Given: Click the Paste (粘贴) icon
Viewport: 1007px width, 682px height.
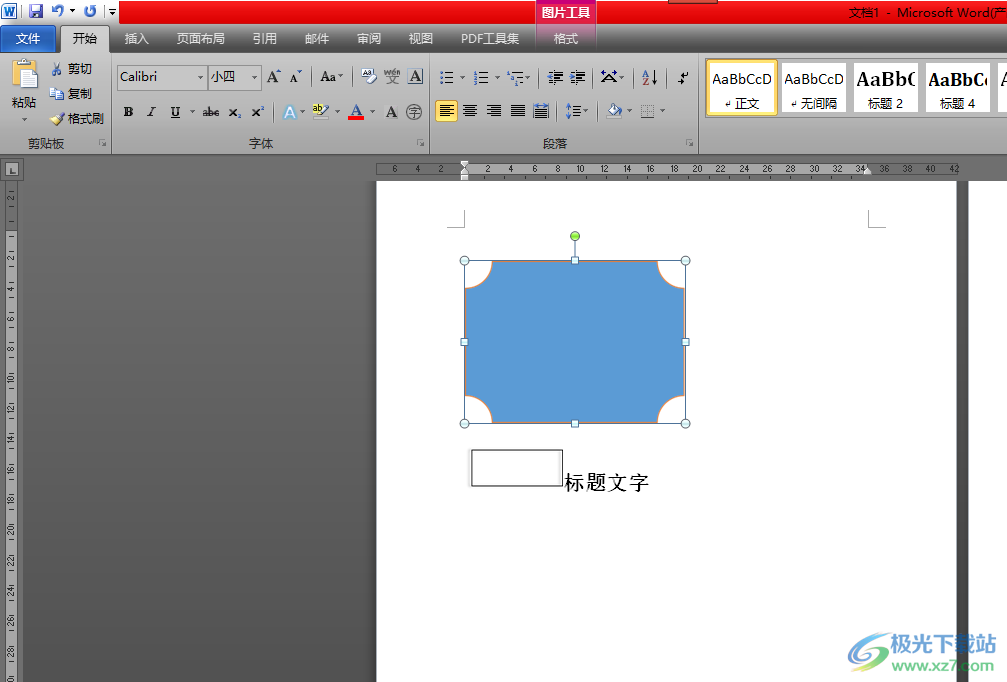Looking at the screenshot, I should (24, 76).
